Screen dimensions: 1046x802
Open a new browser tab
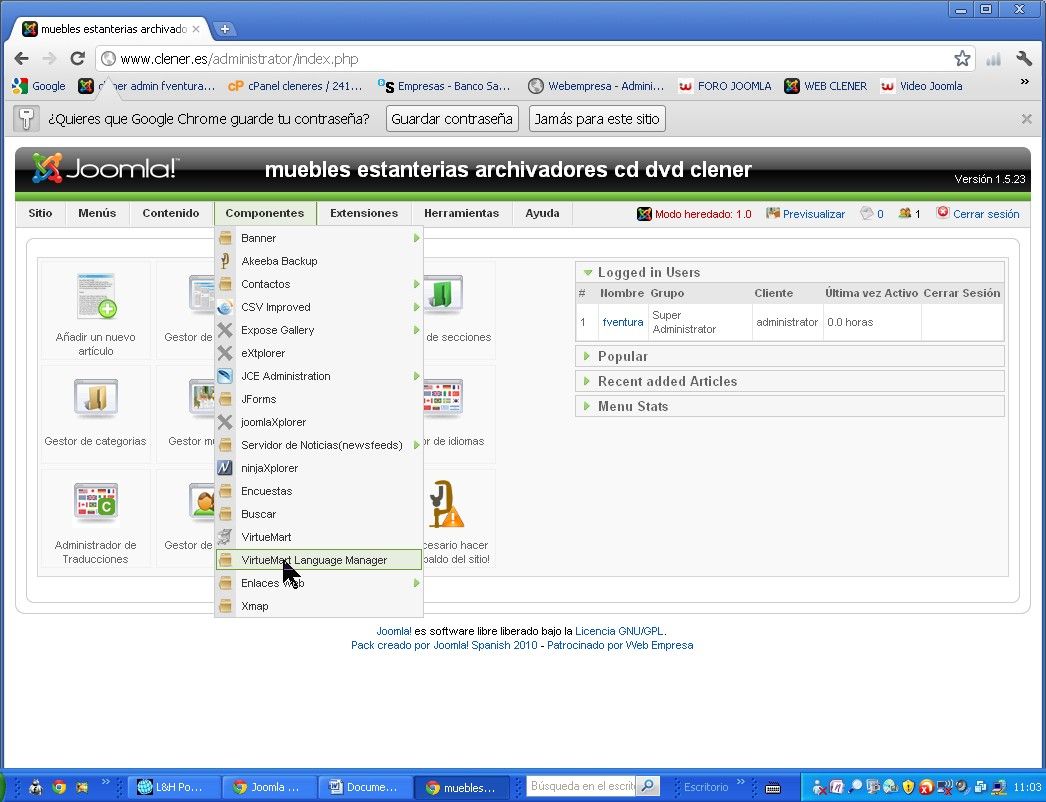(x=225, y=29)
